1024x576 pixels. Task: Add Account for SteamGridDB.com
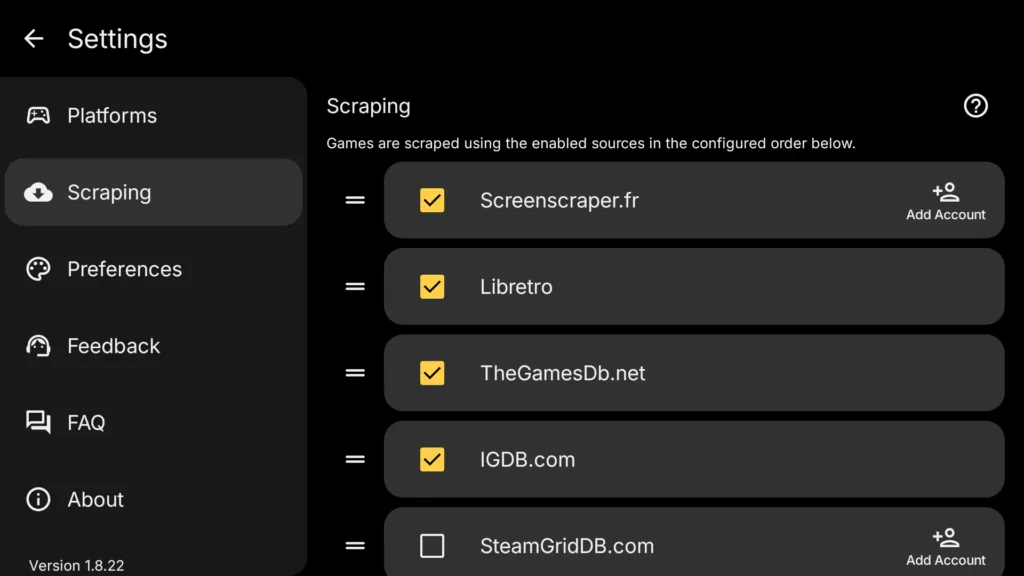click(946, 547)
